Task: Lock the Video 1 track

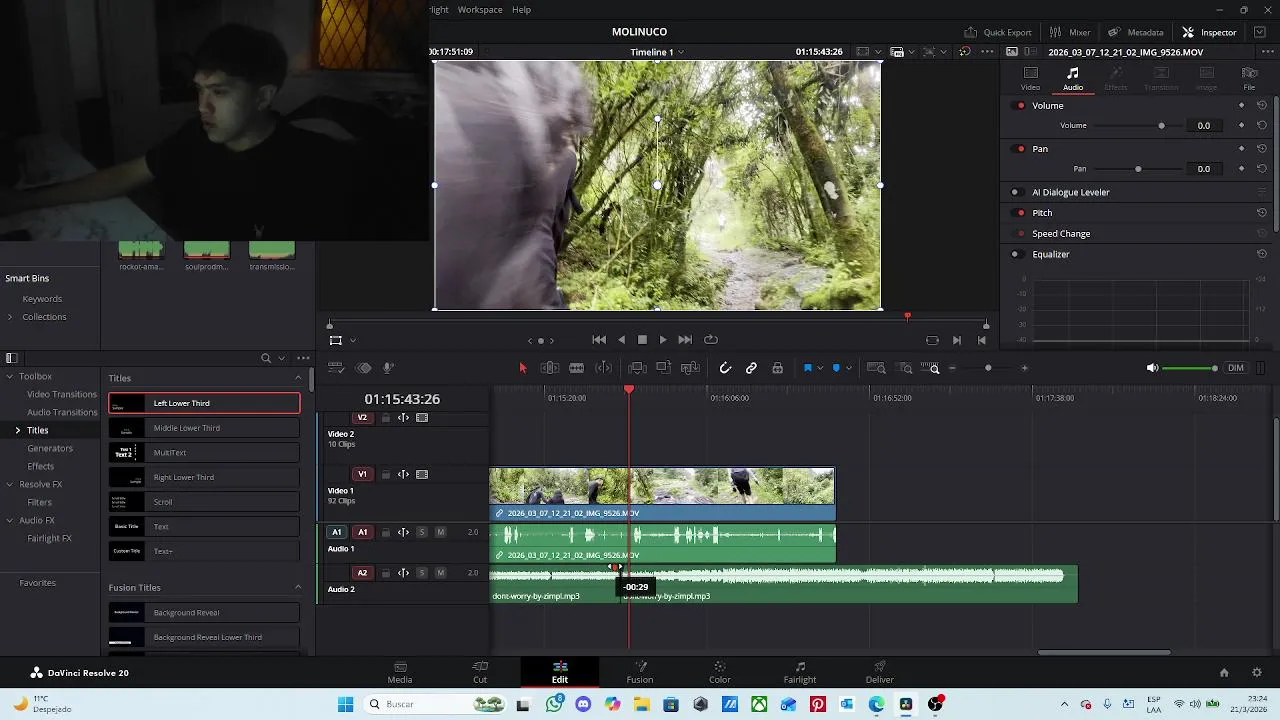Action: pos(386,475)
